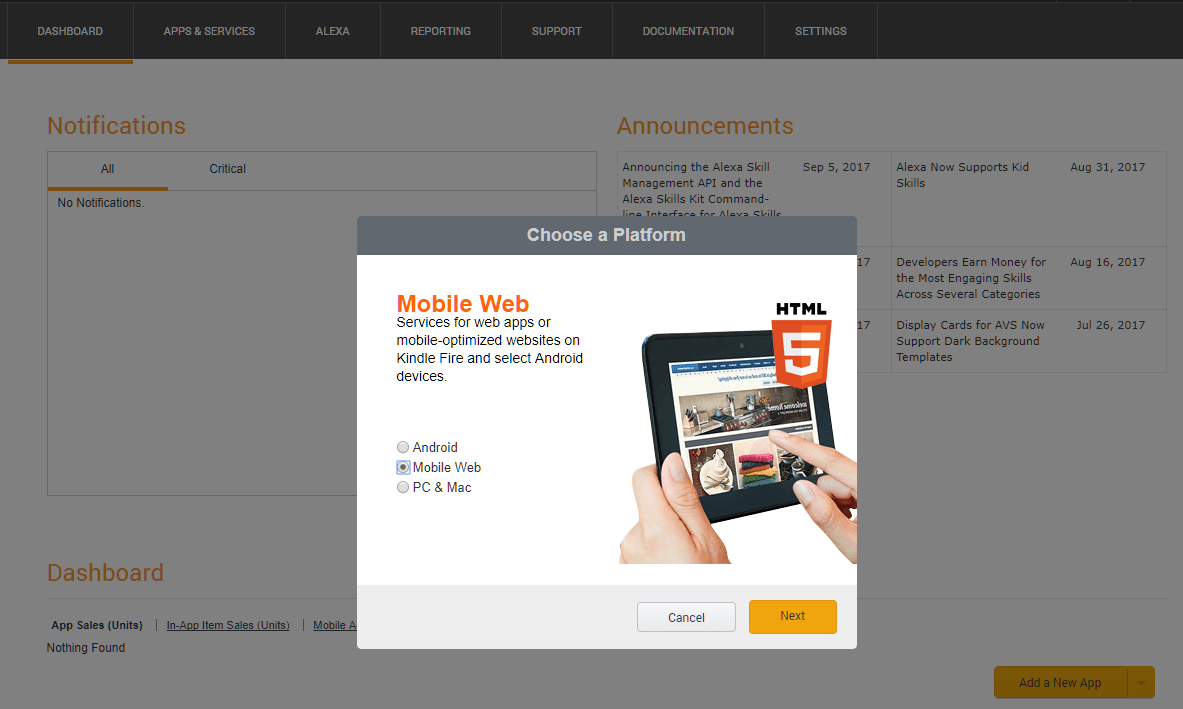The image size is (1183, 709).
Task: Open Alexa Skill Management API announcement
Action: (x=702, y=189)
